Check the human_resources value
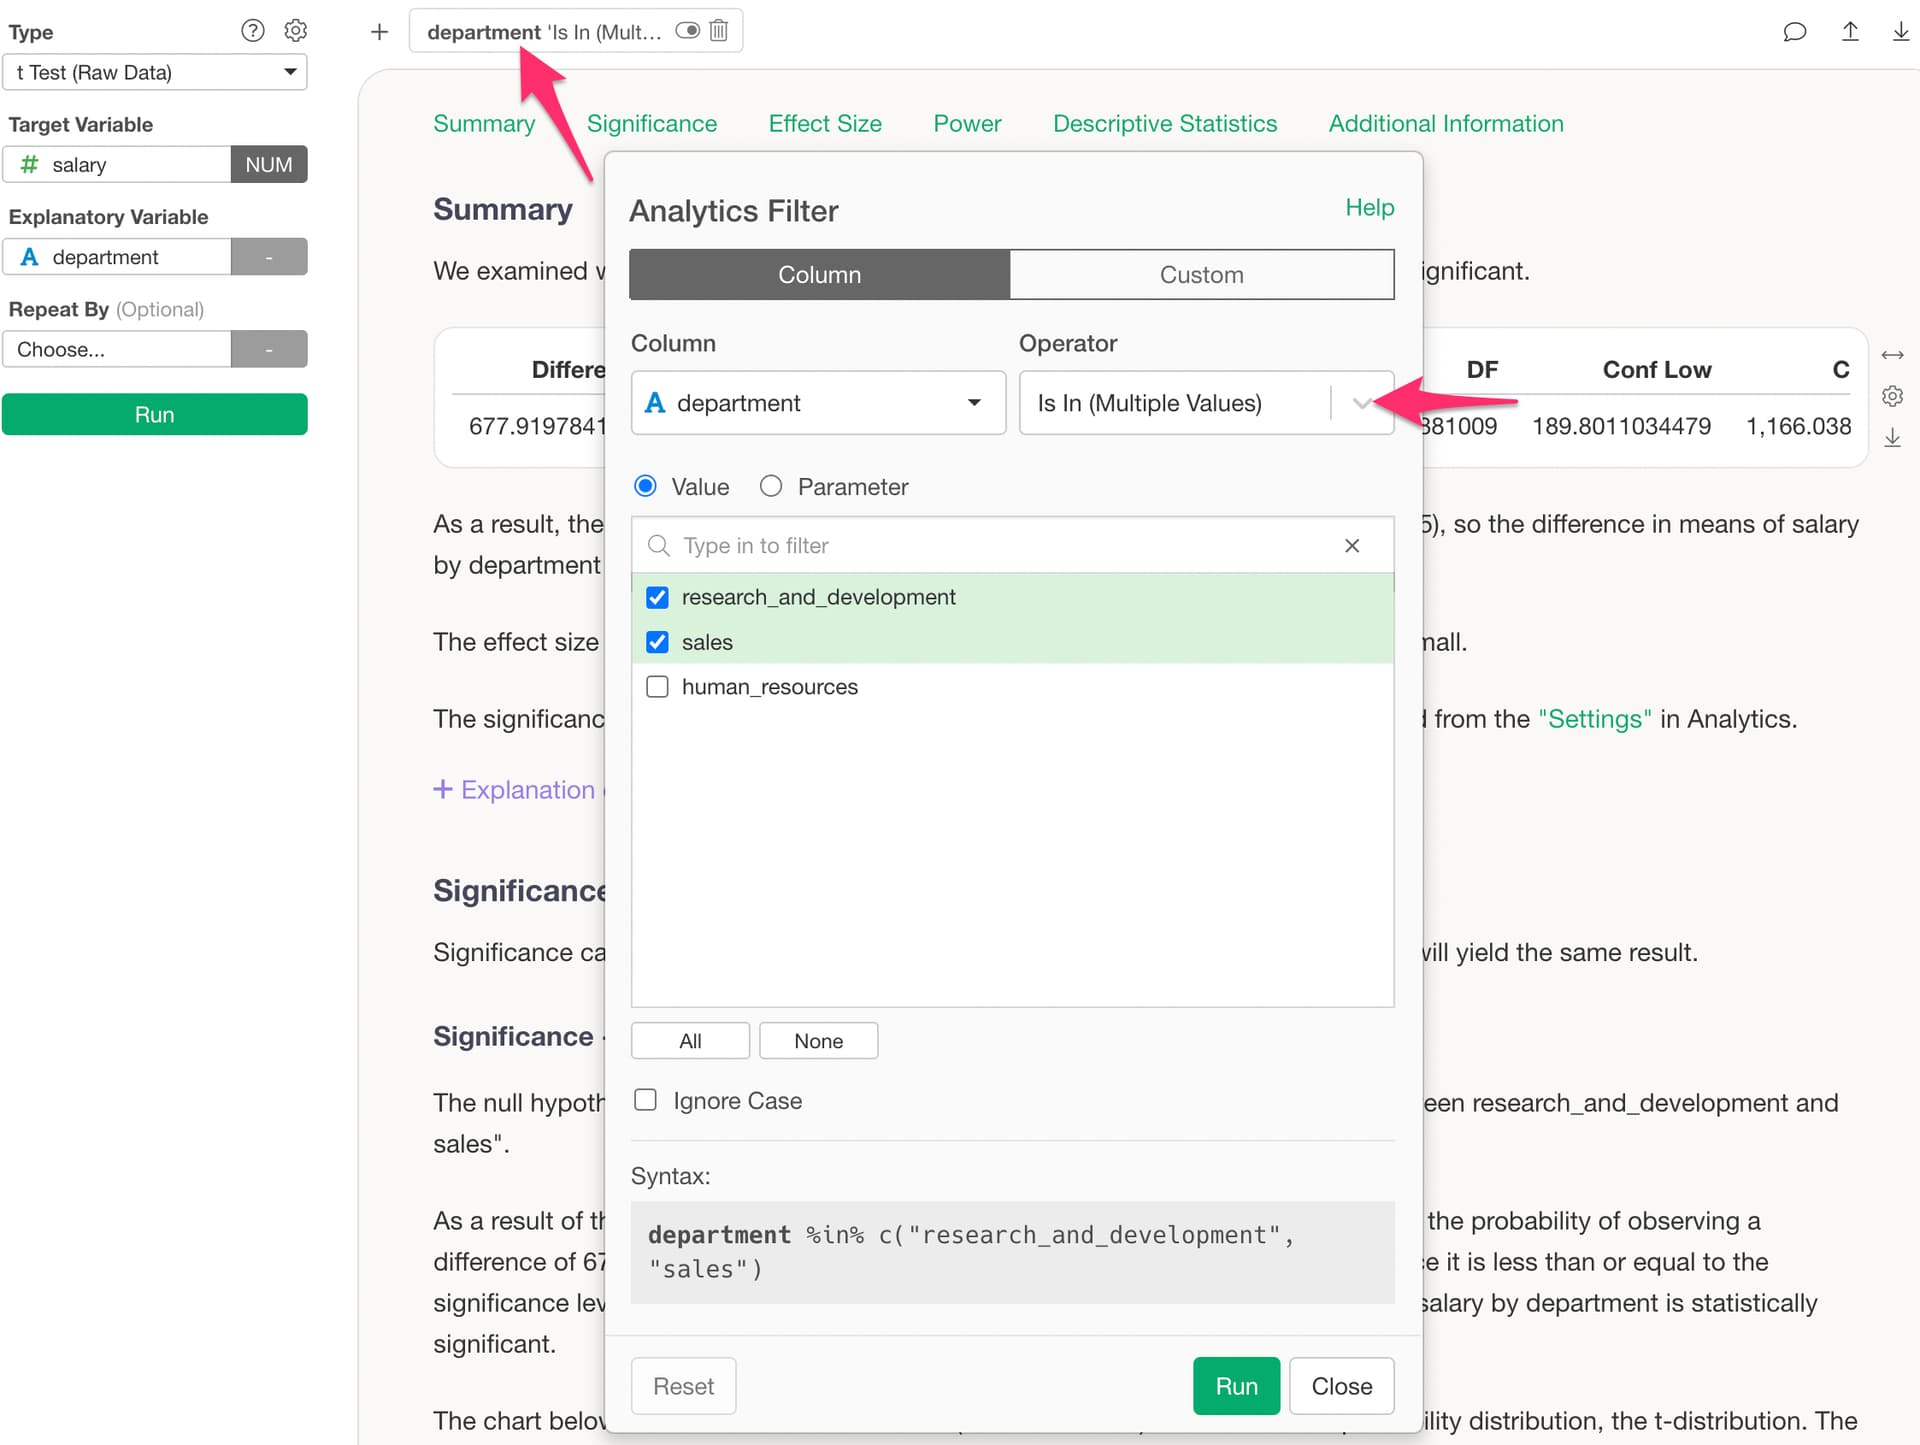The image size is (1920, 1445). point(657,687)
